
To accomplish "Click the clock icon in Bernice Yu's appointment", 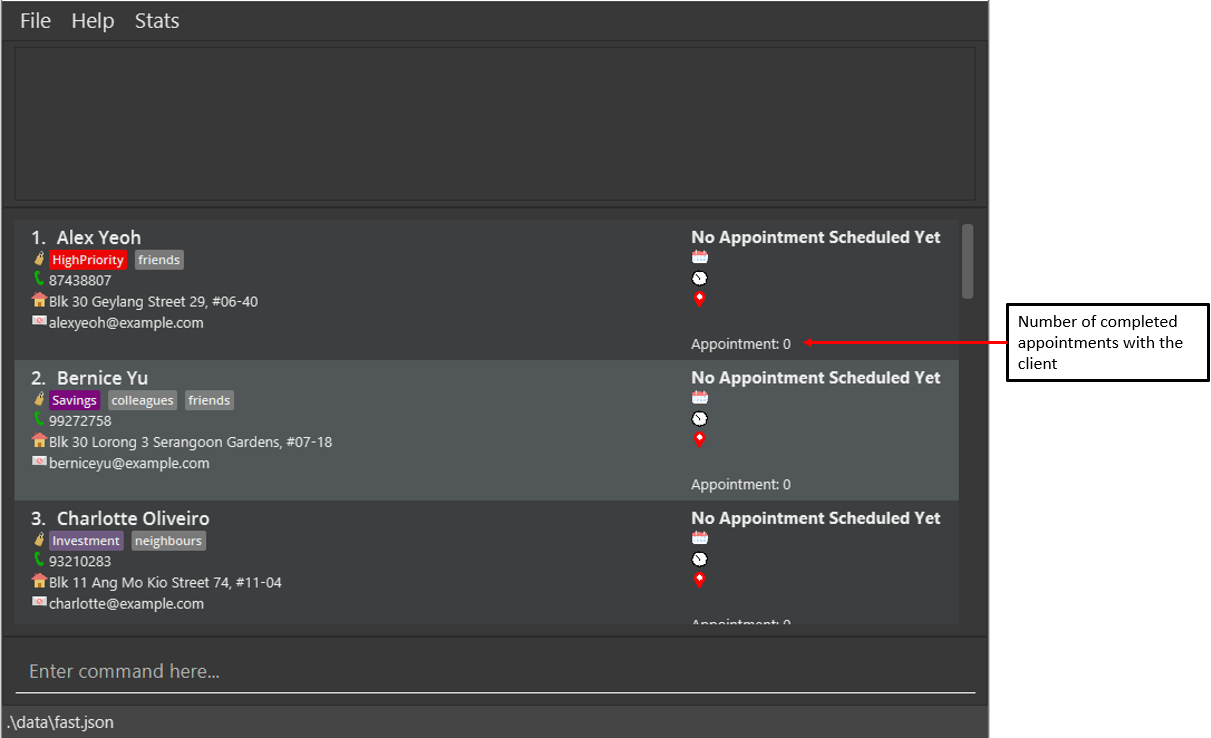I will 700,418.
